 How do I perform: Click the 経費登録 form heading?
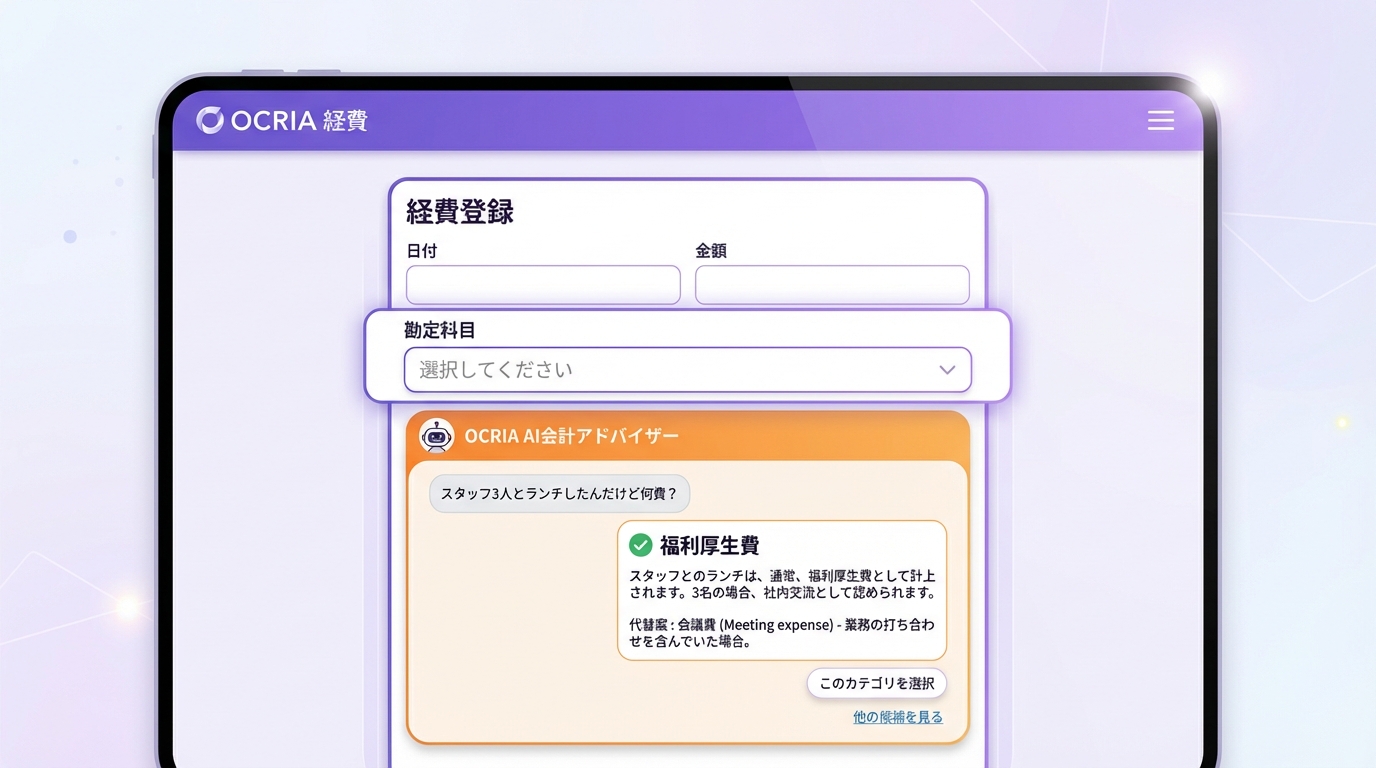coord(459,211)
